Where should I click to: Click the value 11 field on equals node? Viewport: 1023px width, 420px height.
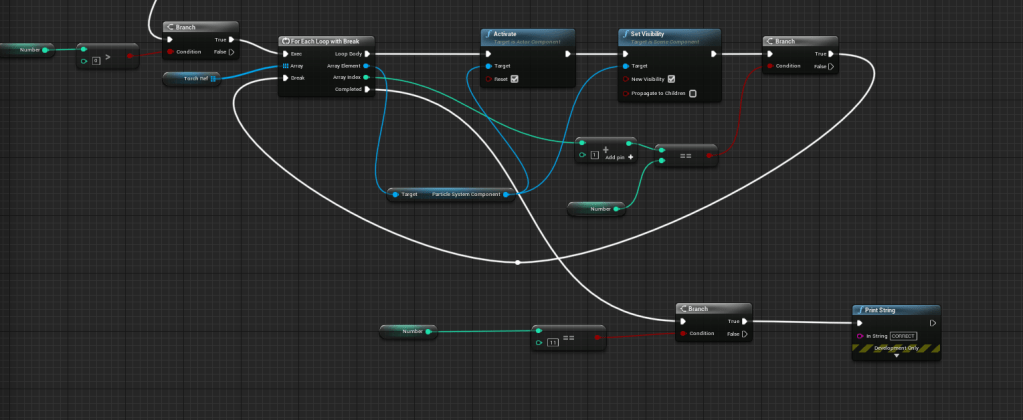(x=552, y=342)
